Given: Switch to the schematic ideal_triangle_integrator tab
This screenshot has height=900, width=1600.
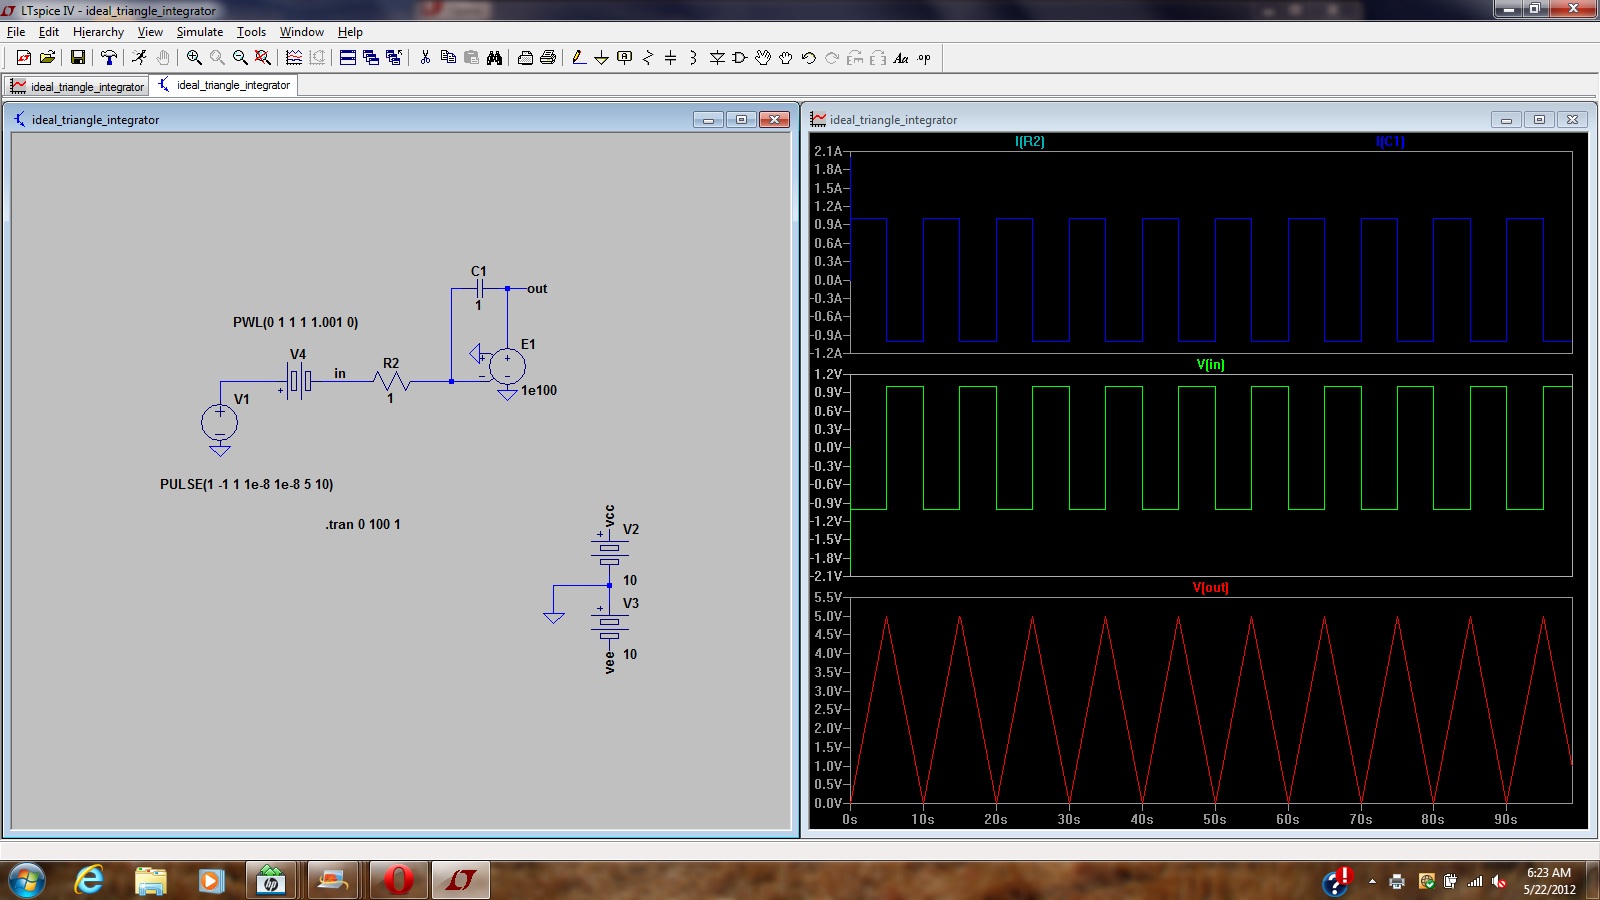Looking at the screenshot, I should point(224,85).
